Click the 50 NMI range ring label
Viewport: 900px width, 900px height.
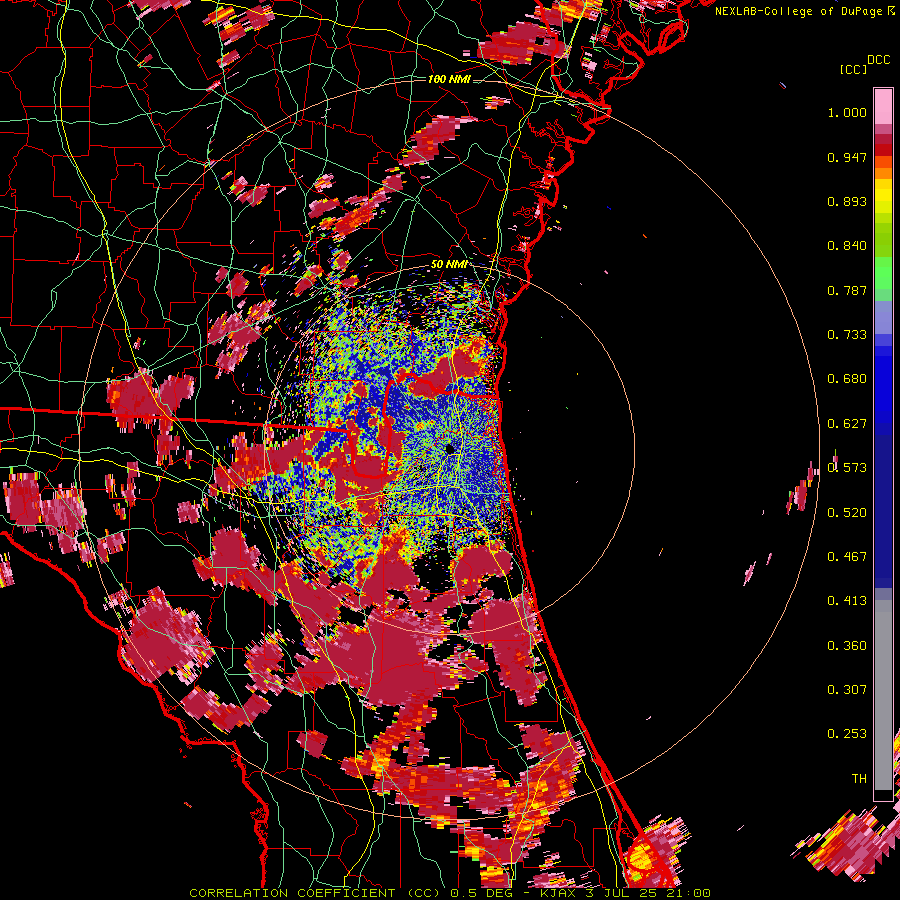(x=449, y=265)
